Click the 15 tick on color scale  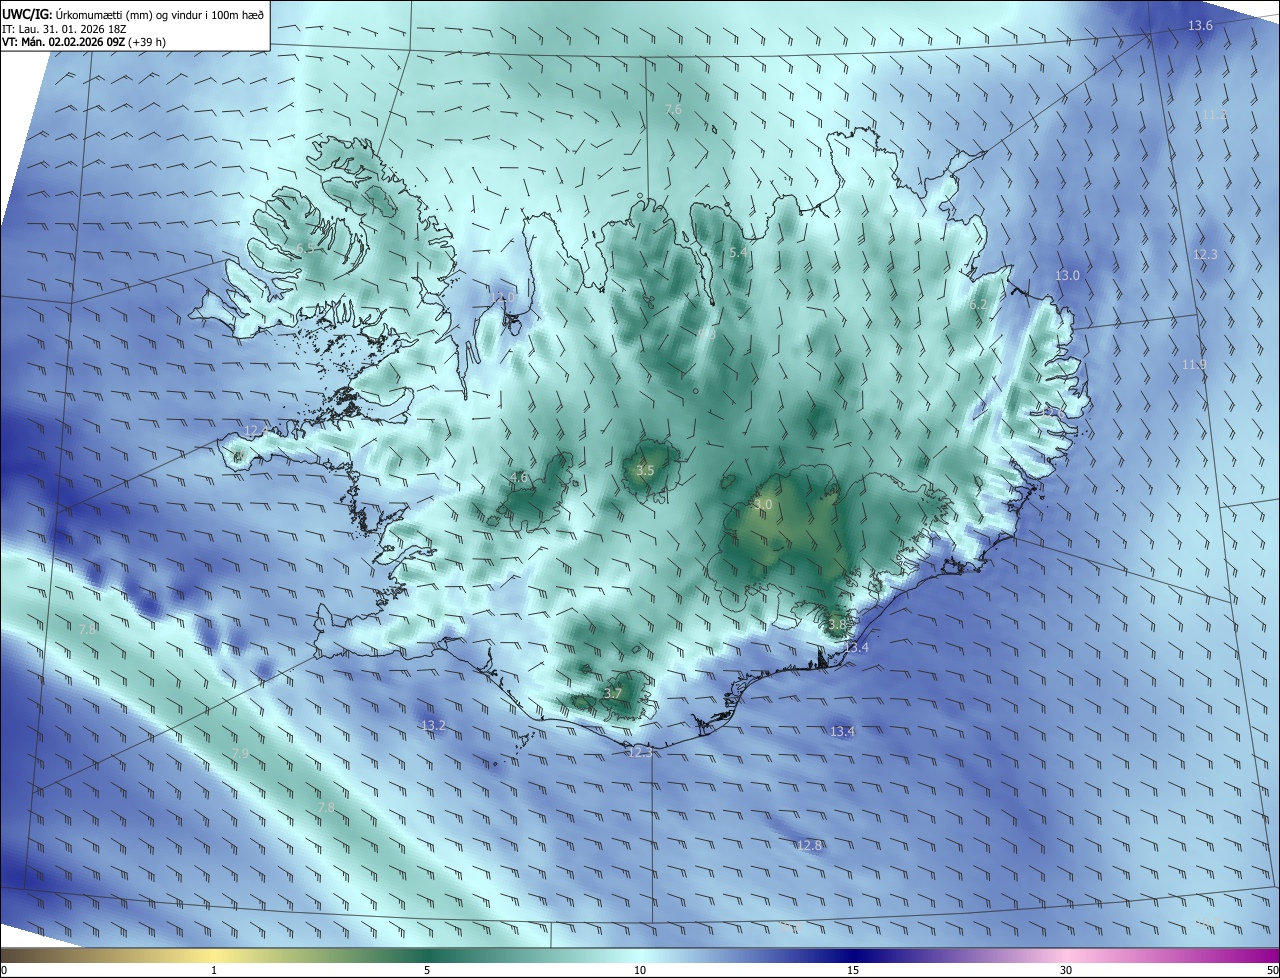click(x=853, y=970)
